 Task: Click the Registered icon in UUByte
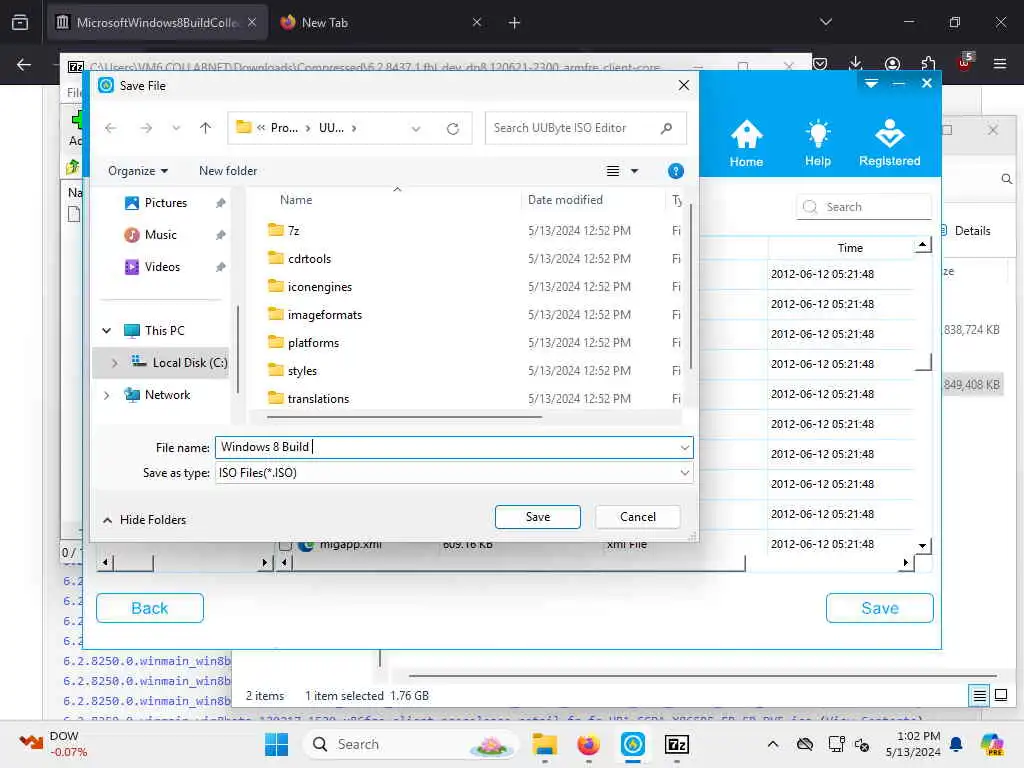tap(889, 143)
